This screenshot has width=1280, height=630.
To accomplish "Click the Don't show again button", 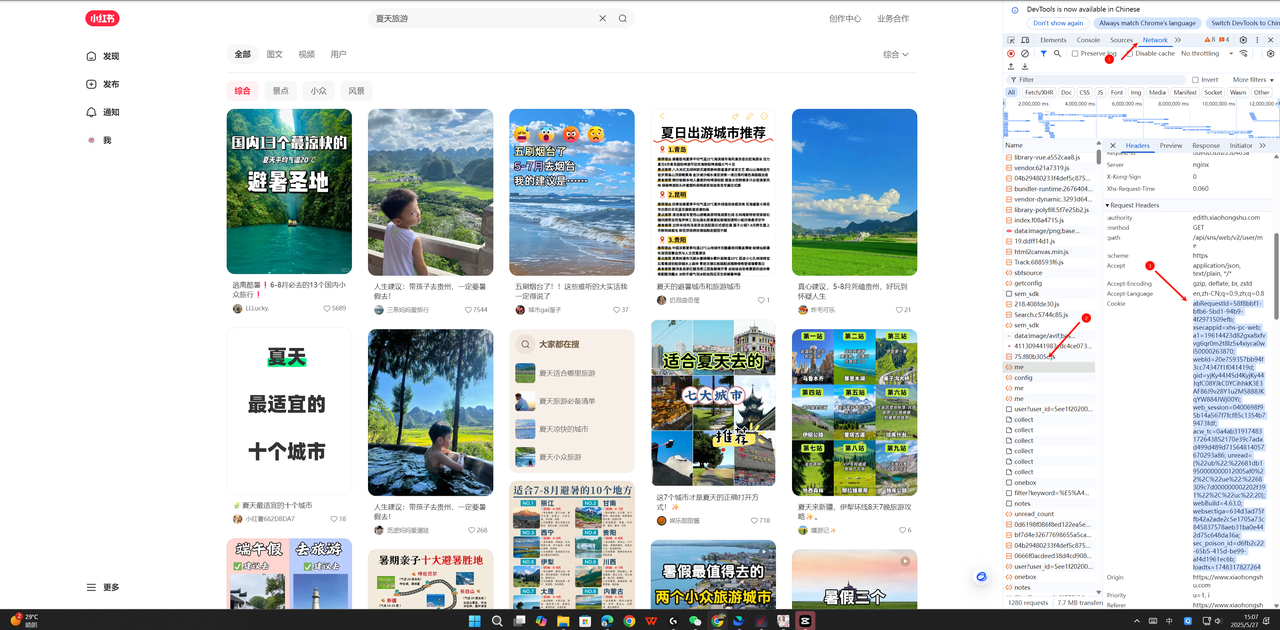I will coord(1058,23).
